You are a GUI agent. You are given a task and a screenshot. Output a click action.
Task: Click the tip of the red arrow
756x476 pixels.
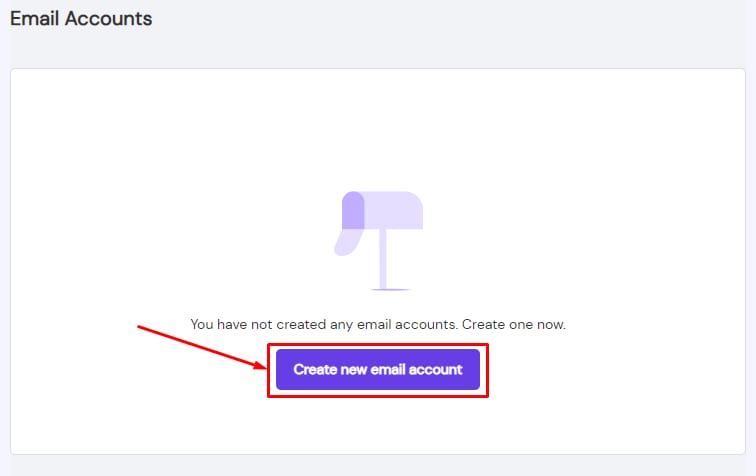[262, 366]
